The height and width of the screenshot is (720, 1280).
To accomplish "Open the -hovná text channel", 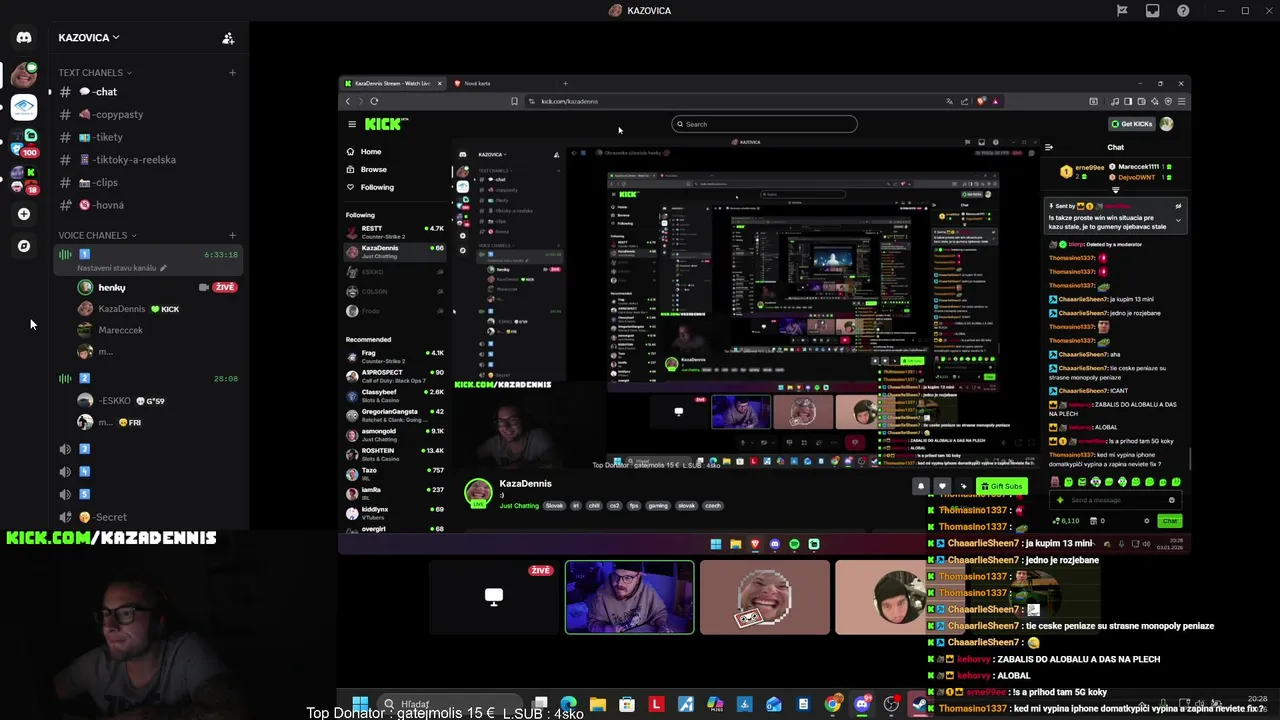I will pyautogui.click(x=149, y=205).
